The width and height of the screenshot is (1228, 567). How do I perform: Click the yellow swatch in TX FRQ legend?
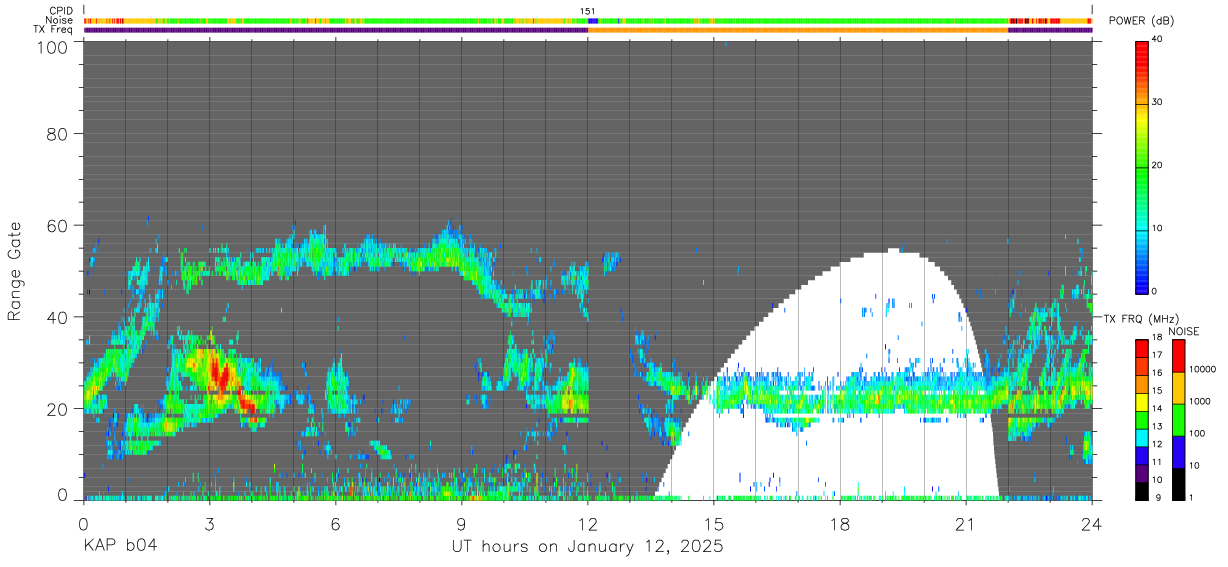point(1141,401)
